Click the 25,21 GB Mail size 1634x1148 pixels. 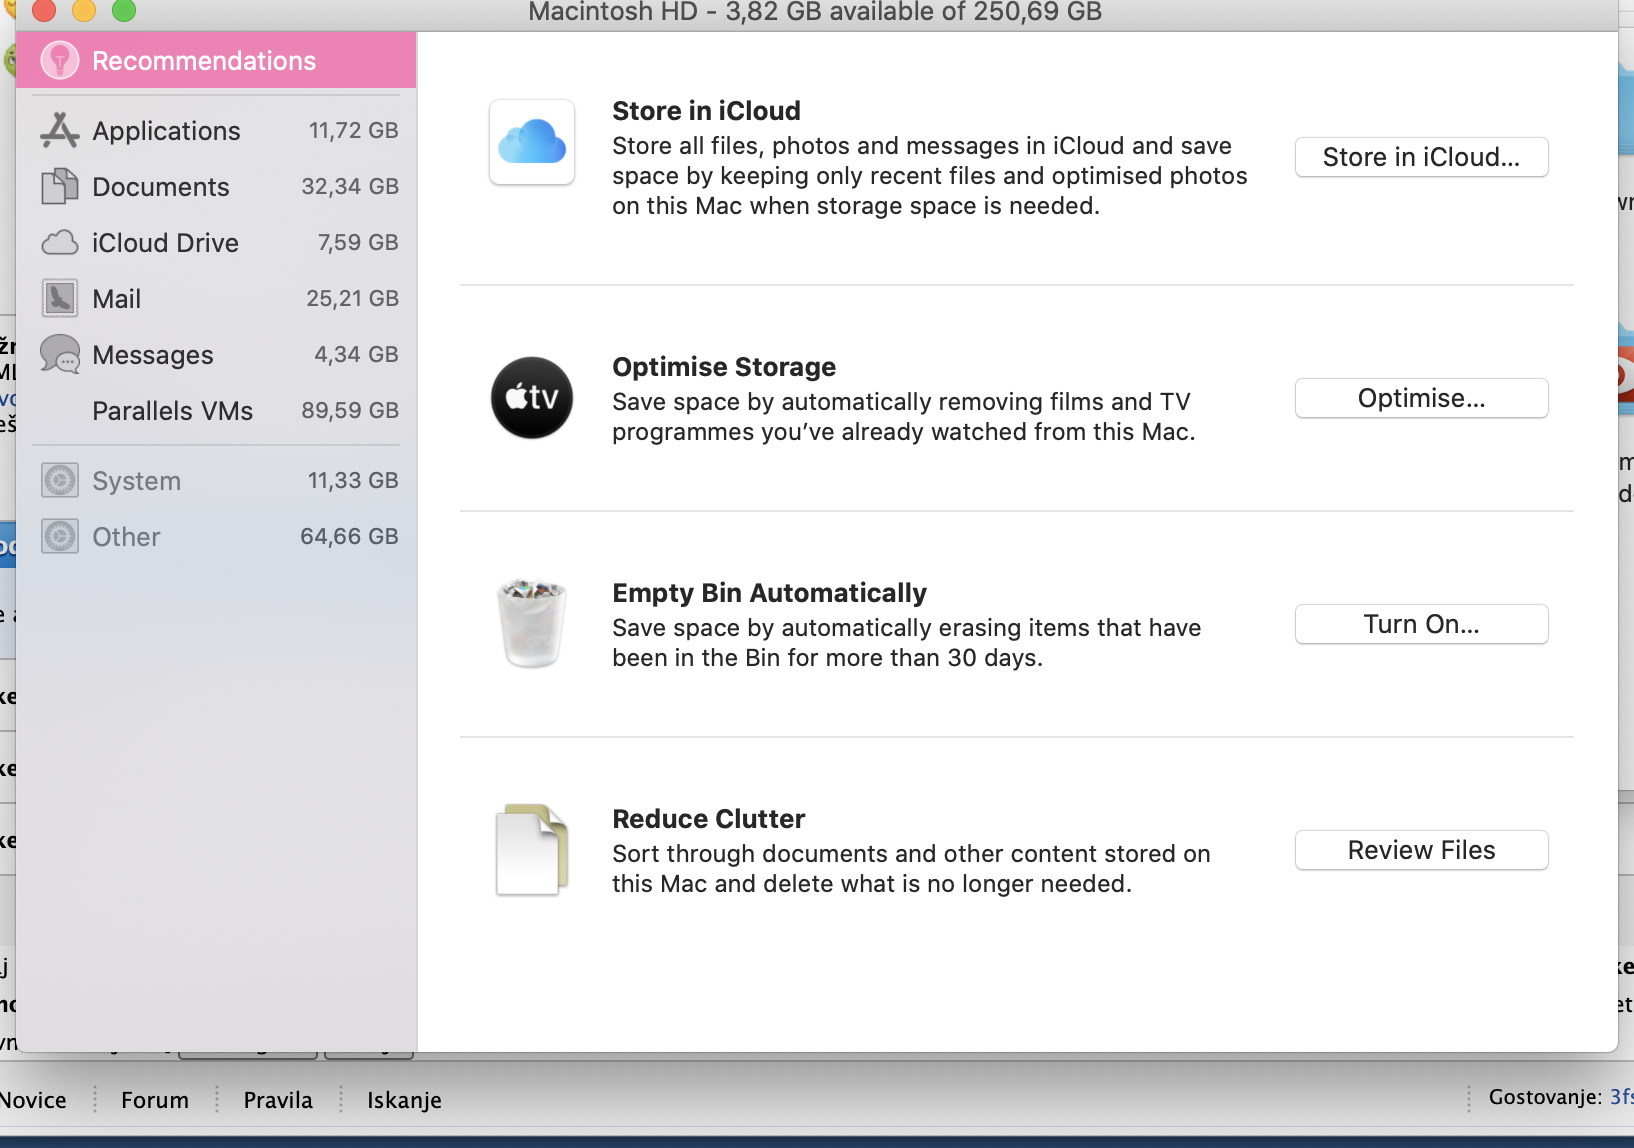pos(352,299)
